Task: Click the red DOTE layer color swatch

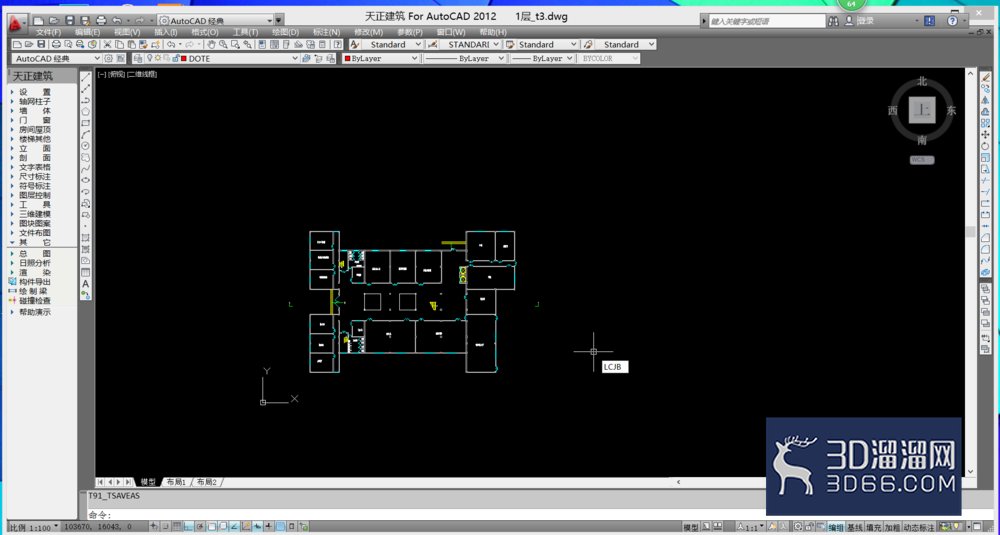Action: tap(184, 59)
